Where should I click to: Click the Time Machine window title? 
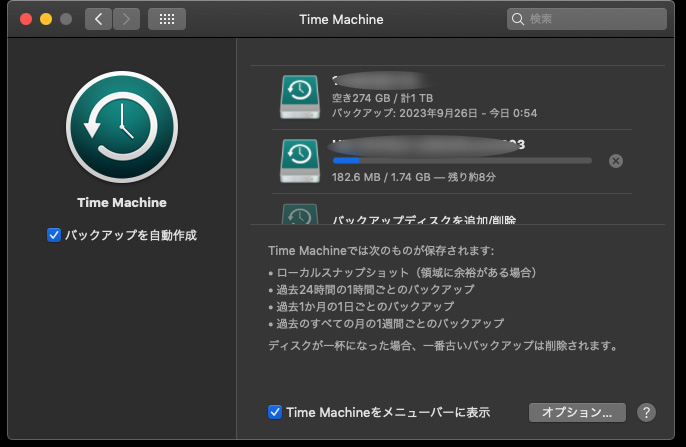341,19
